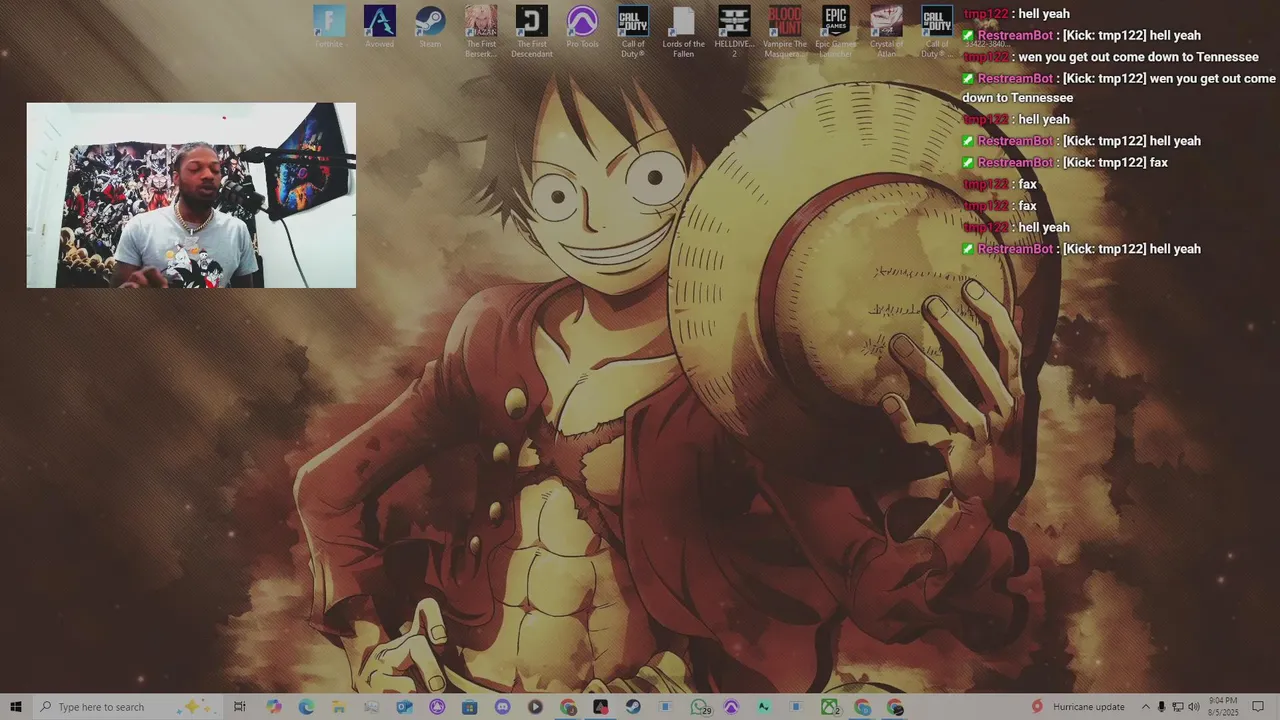Open Outlook from the taskbar
Screen dimensions: 1280x720
(x=404, y=707)
